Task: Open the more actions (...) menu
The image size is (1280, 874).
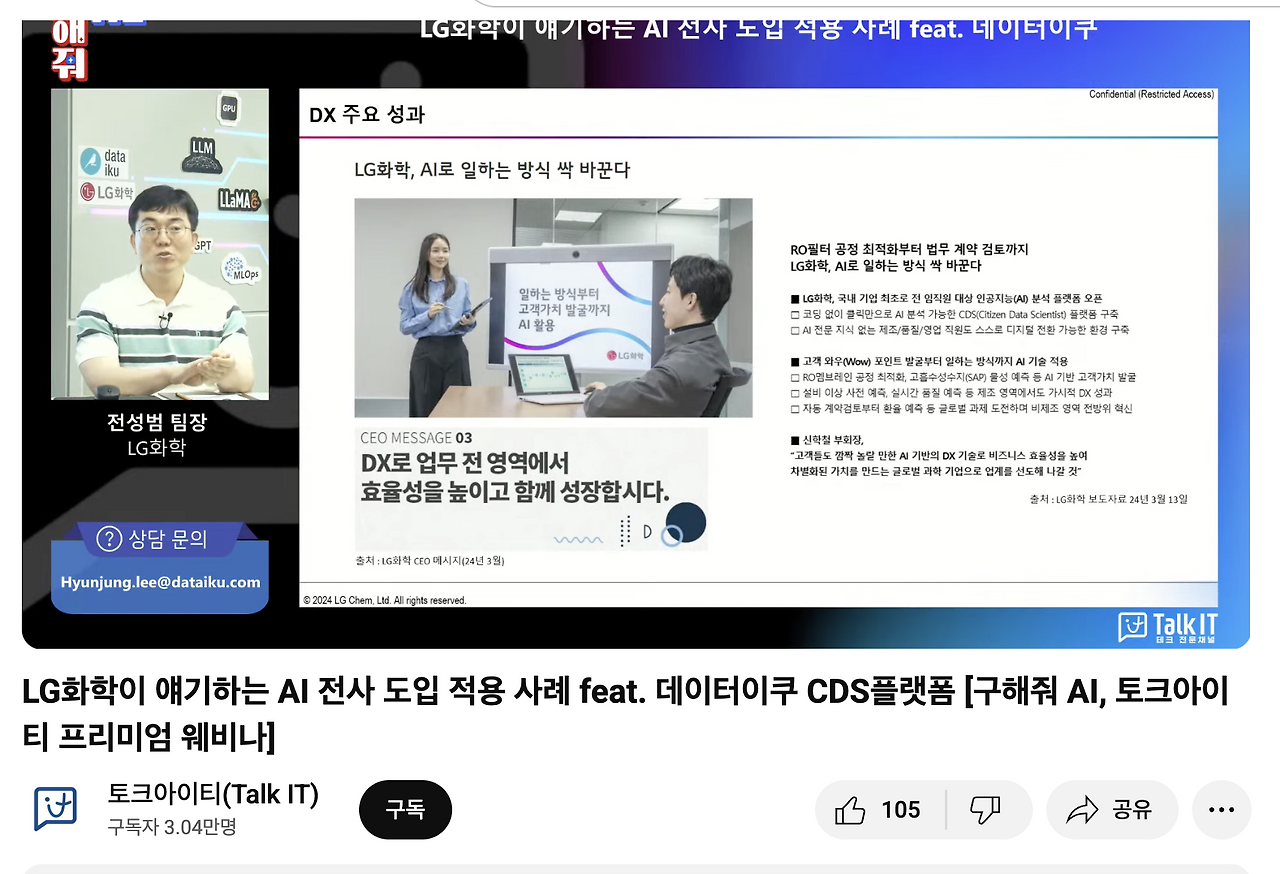Action: click(x=1221, y=810)
